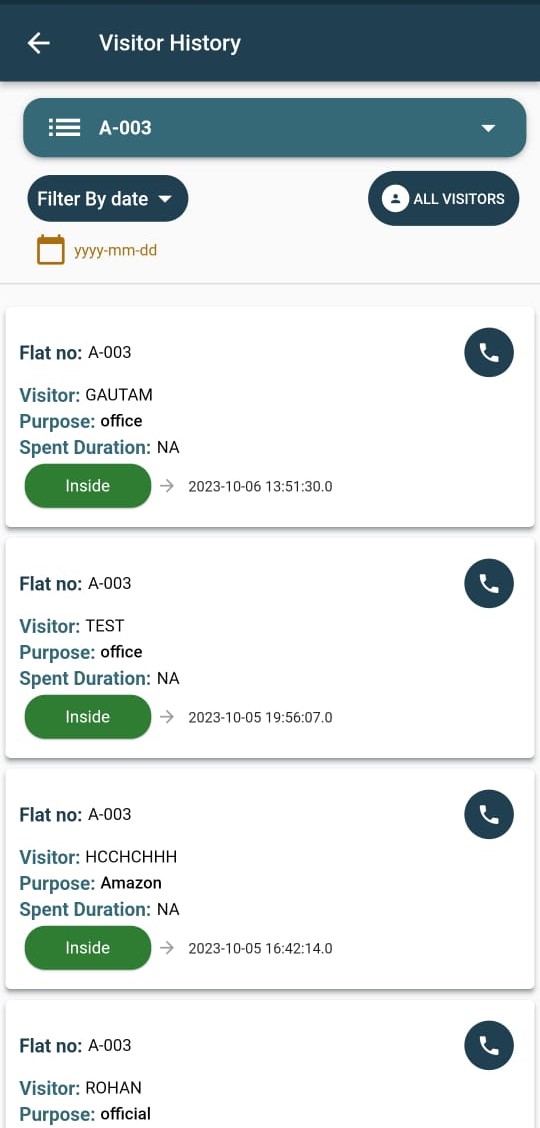Show ALL VISITORS list
This screenshot has height=1128, width=540.
pos(444,199)
